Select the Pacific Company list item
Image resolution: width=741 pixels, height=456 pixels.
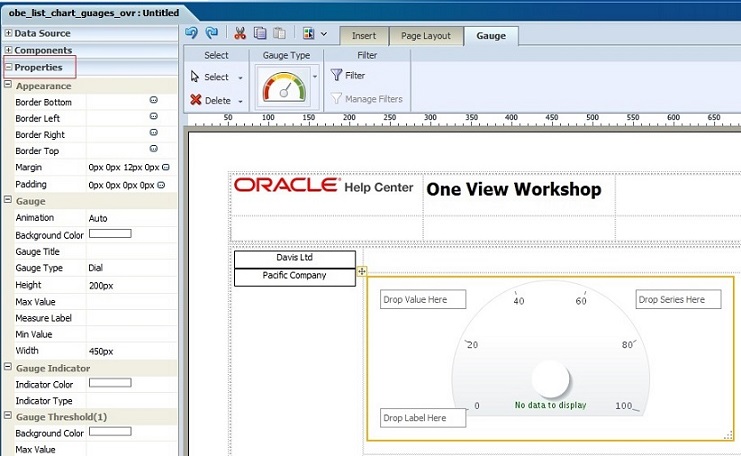[295, 277]
